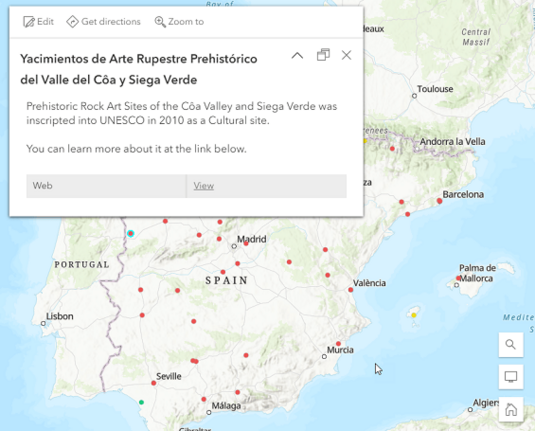Viewport: 535px width, 431px height.
Task: Click the red point just right of Madrid
Action: (246, 243)
